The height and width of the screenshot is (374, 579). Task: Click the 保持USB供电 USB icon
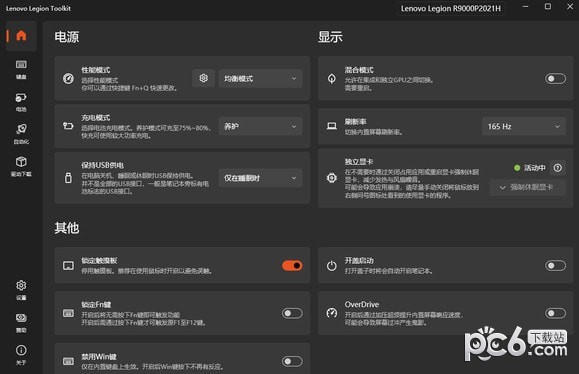point(68,178)
